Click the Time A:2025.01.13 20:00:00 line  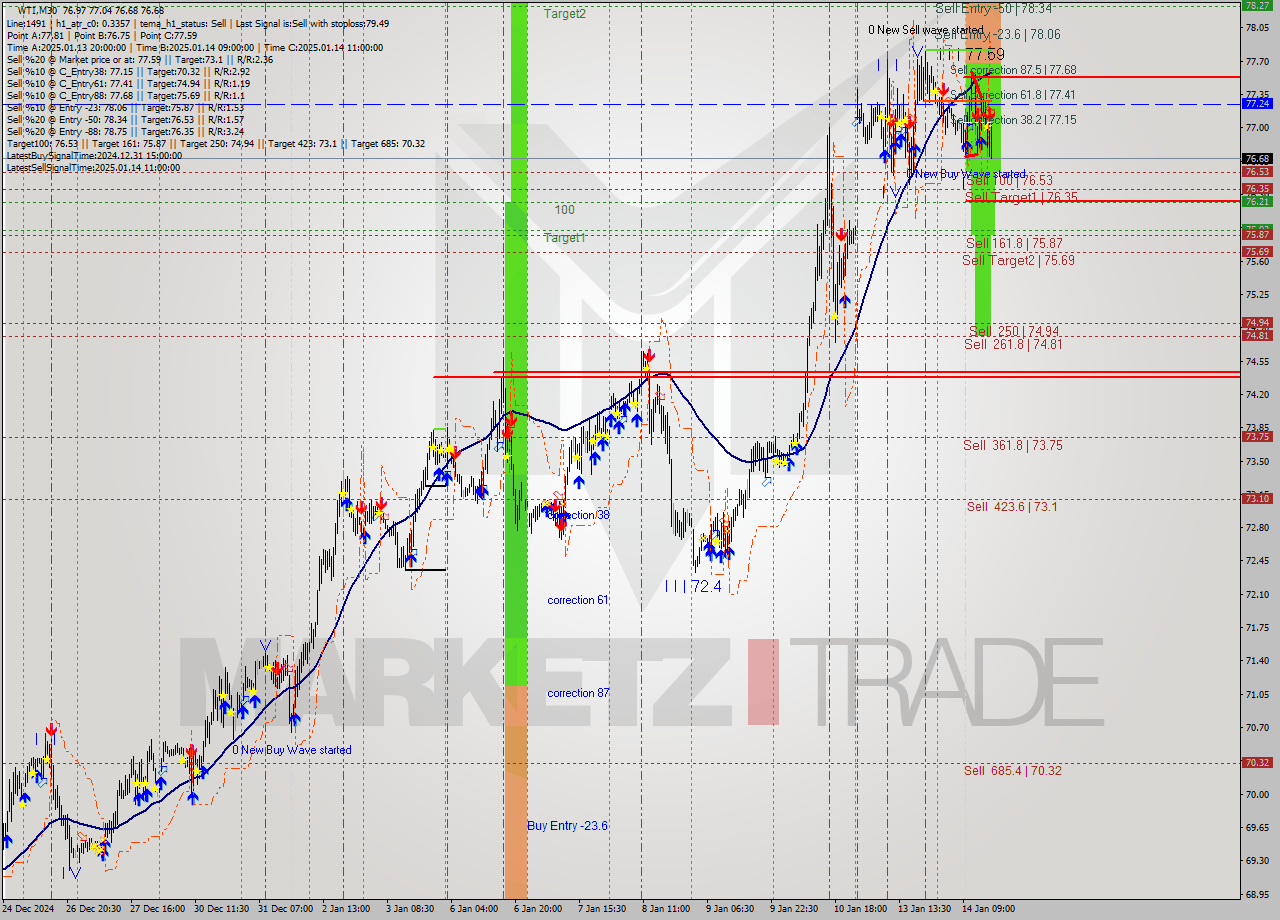pyautogui.click(x=195, y=48)
